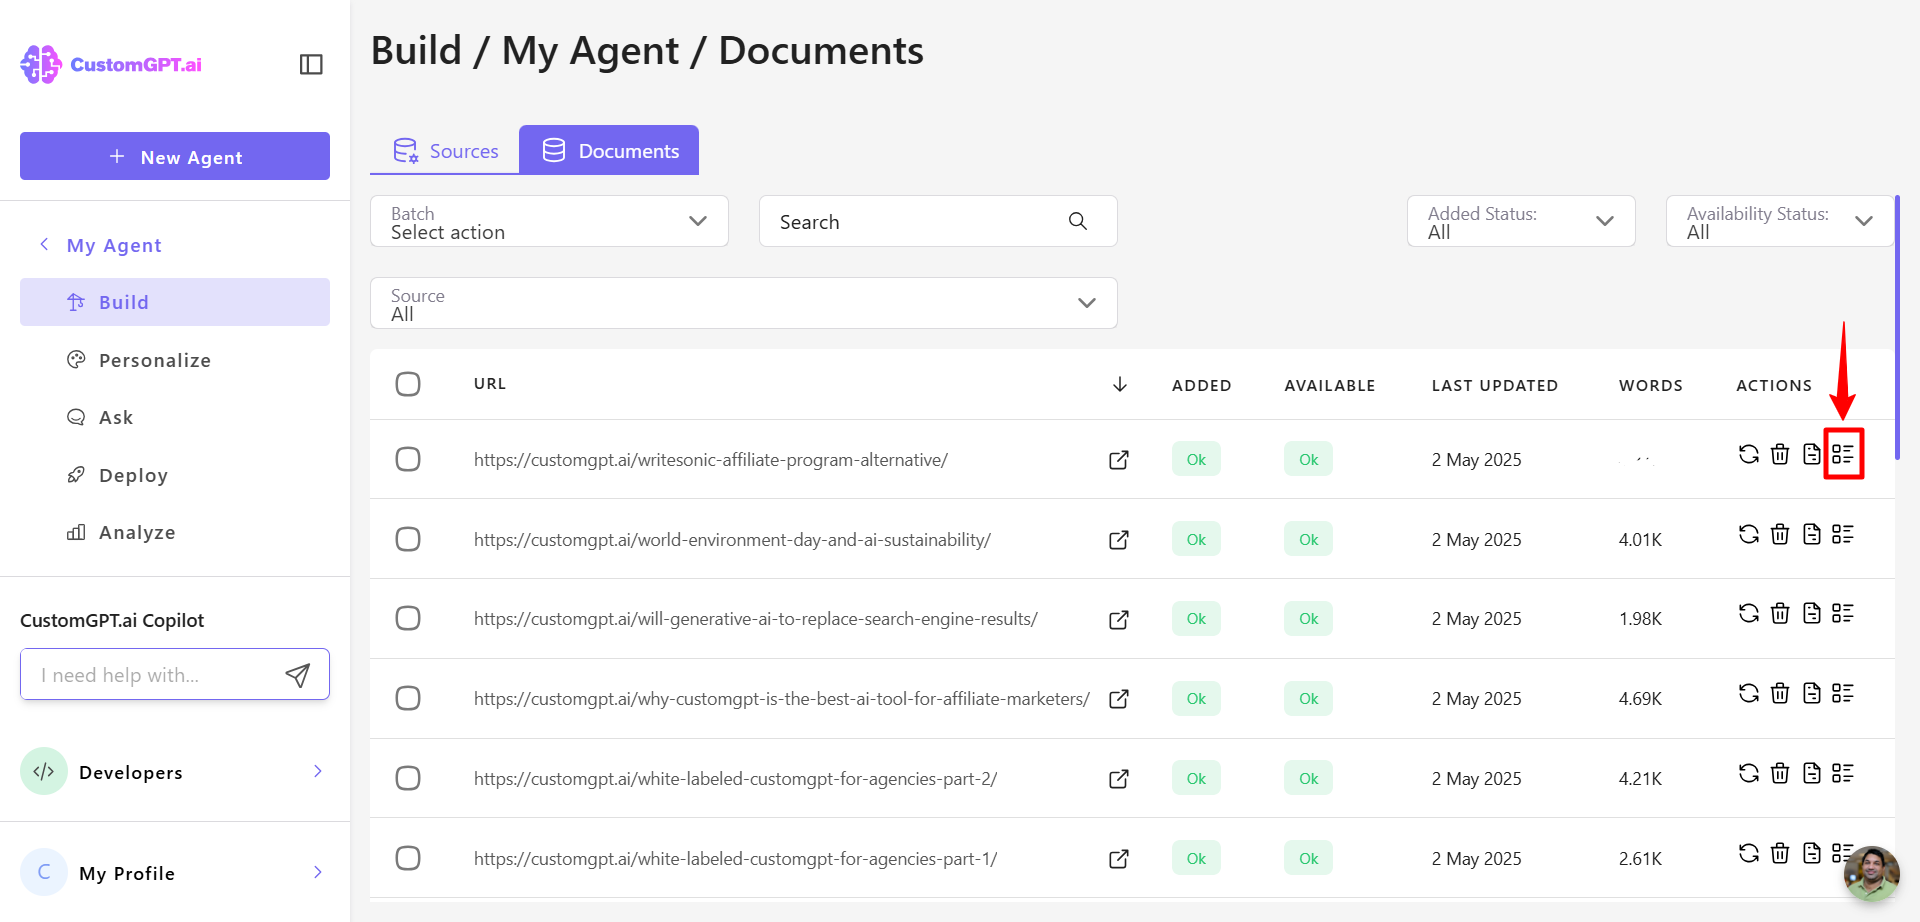The image size is (1920, 922).
Task: Open page file icon for agencies-part-1 row
Action: coord(1812,853)
